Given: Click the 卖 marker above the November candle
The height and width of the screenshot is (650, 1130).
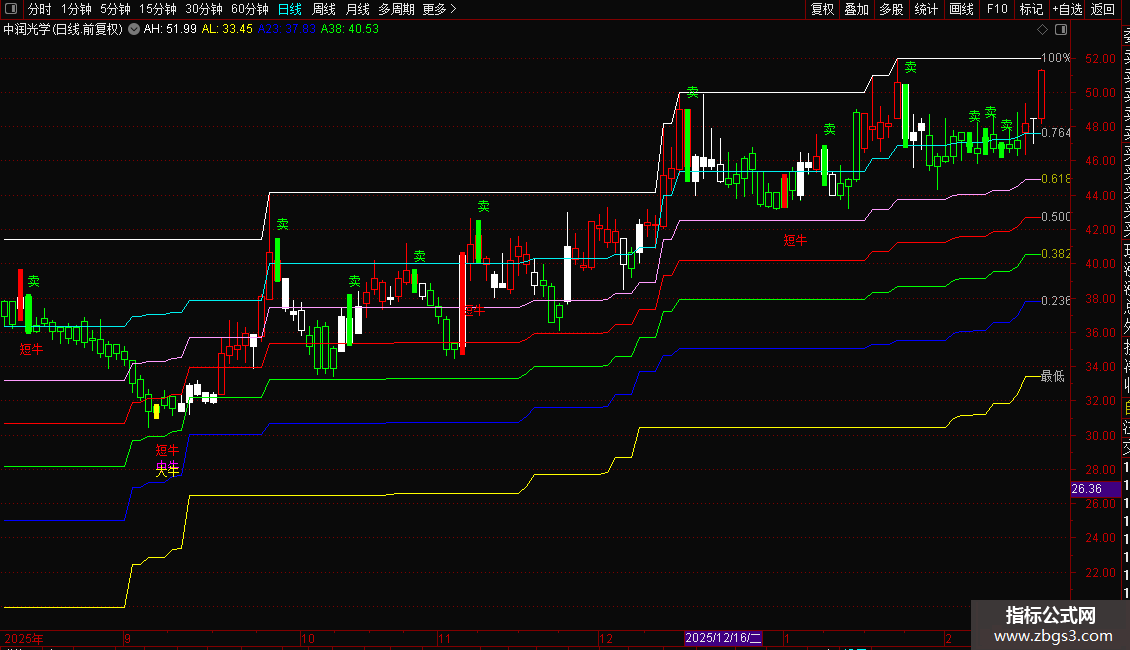Looking at the screenshot, I should click(x=484, y=206).
